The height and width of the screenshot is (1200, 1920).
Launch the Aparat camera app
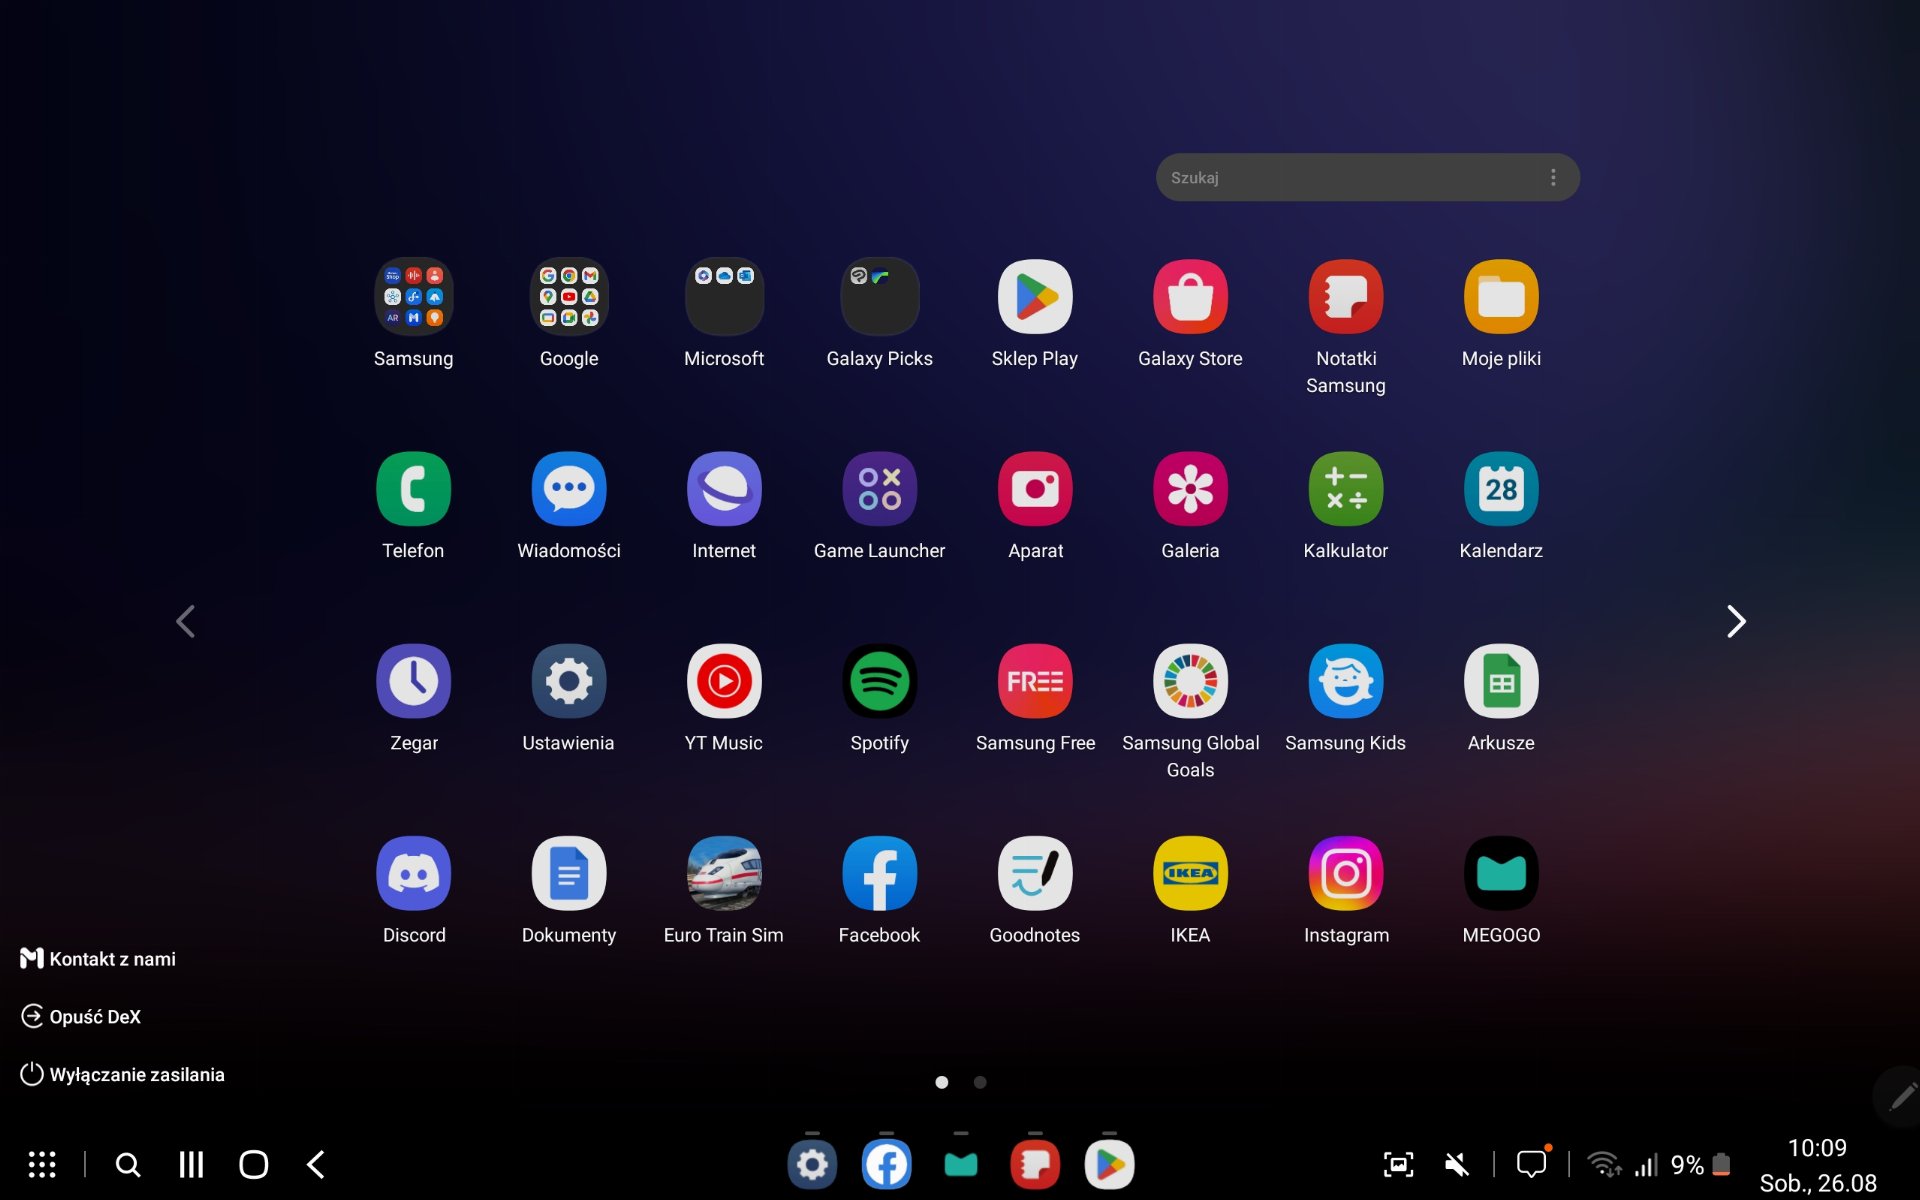[1035, 489]
